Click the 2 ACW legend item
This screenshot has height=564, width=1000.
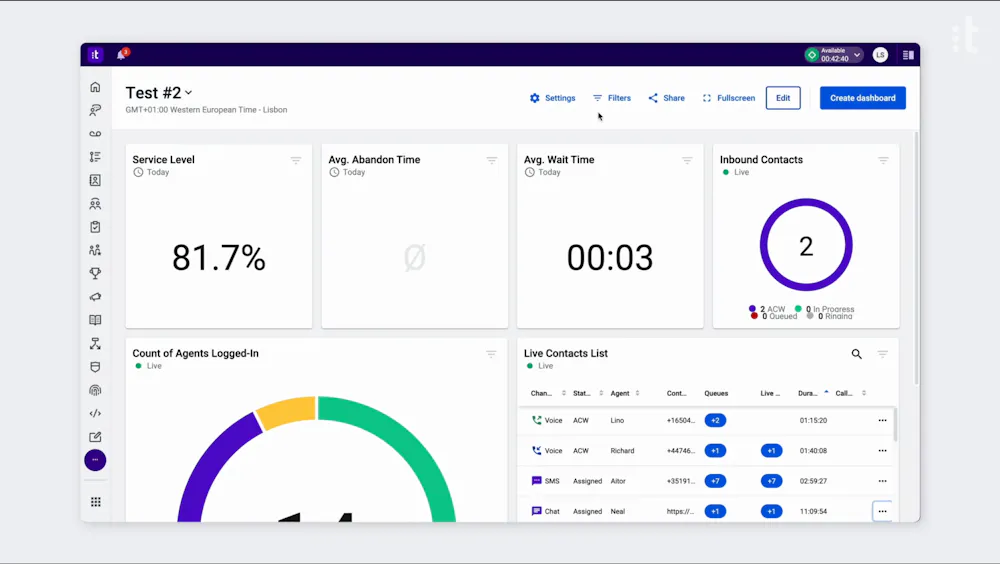[767, 309]
